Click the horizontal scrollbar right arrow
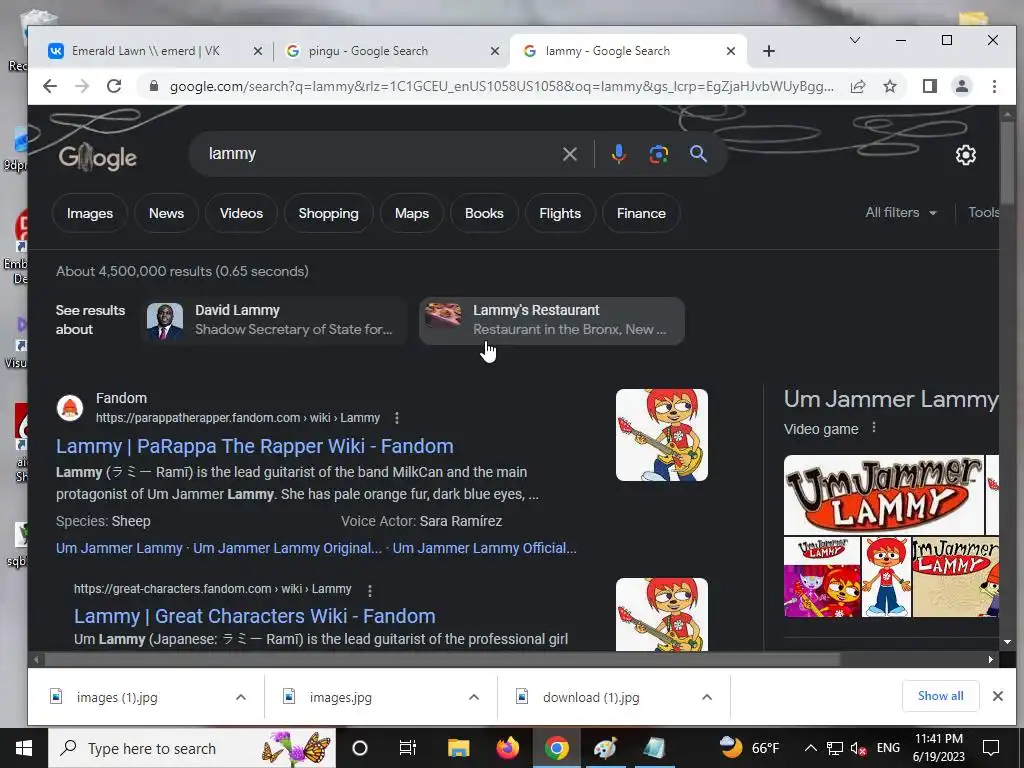Image resolution: width=1024 pixels, height=768 pixels. coord(991,660)
